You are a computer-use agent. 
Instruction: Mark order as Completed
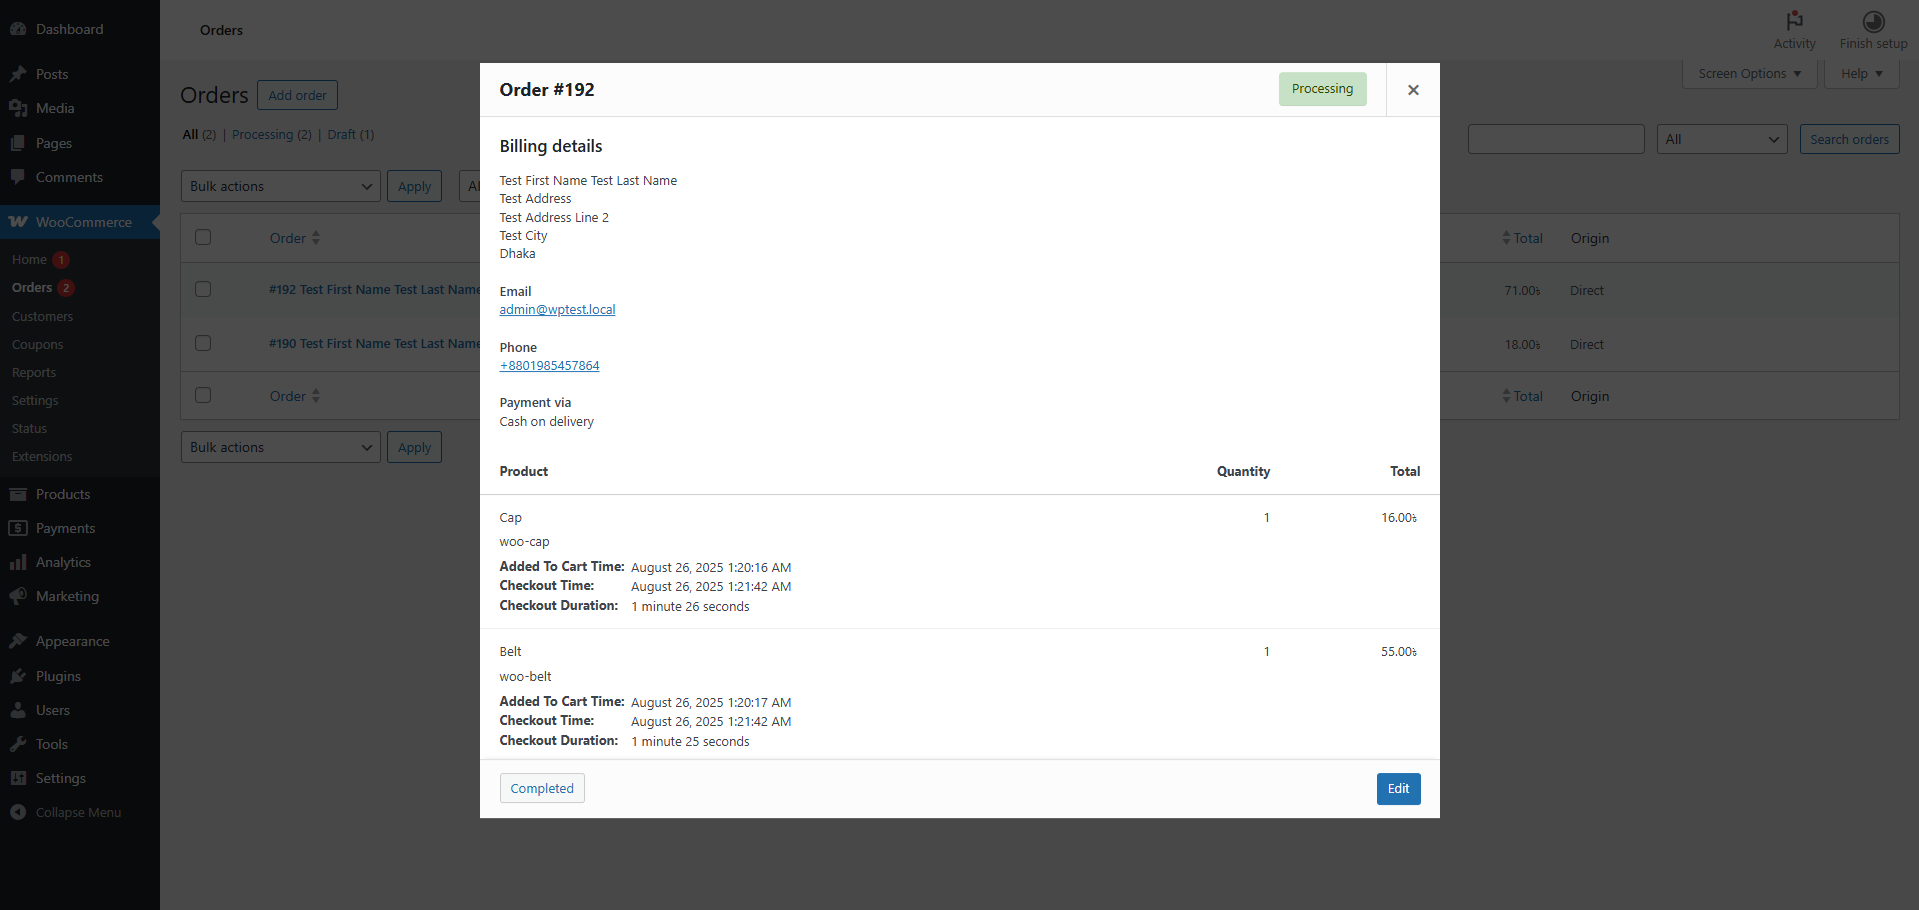(542, 788)
